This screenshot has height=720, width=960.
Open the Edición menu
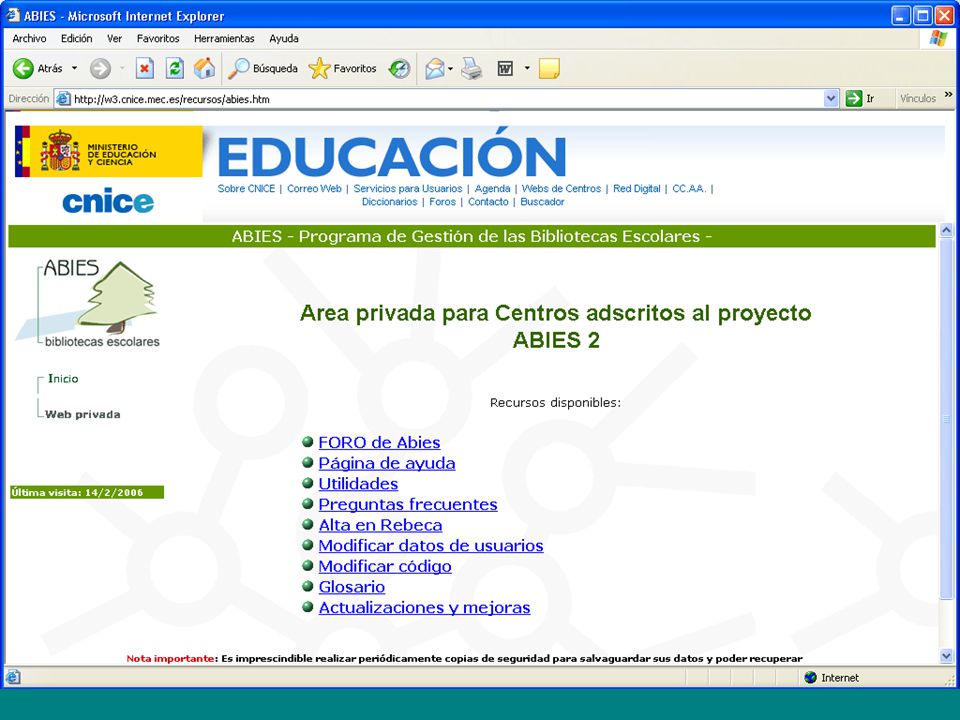(77, 39)
